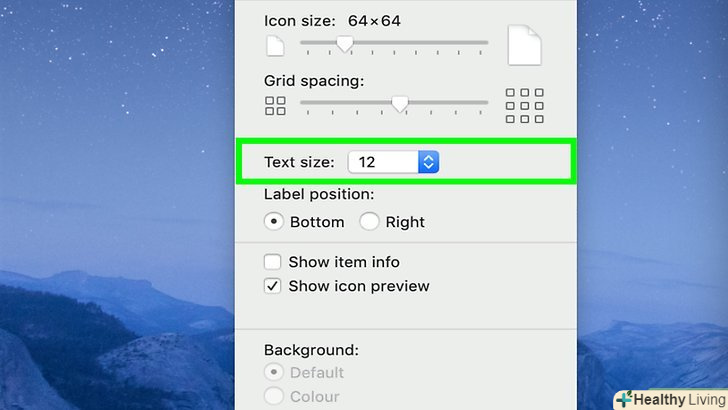Click the green plus logo in Healthy Living watermark
728x410 pixels.
tap(625, 398)
